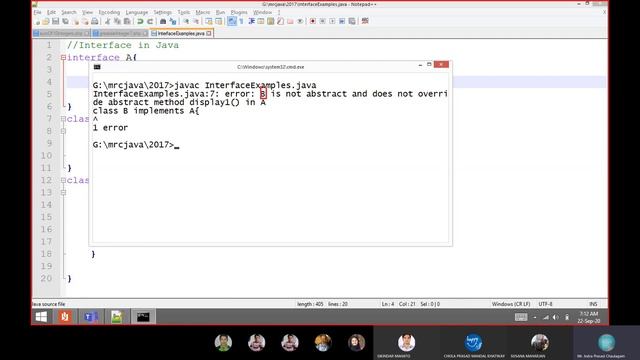
Task: Toggle the Indent Guide icon
Action: (251, 21)
